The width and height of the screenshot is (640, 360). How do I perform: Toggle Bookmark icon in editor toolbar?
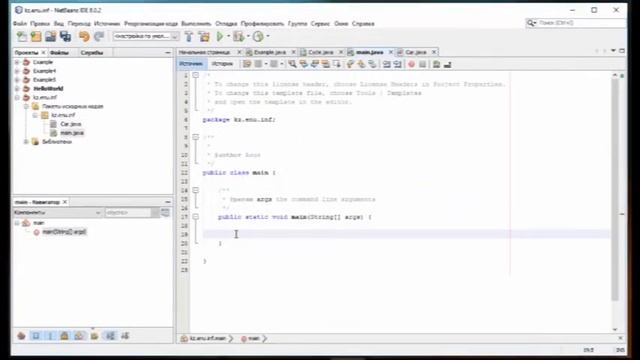(x=372, y=64)
